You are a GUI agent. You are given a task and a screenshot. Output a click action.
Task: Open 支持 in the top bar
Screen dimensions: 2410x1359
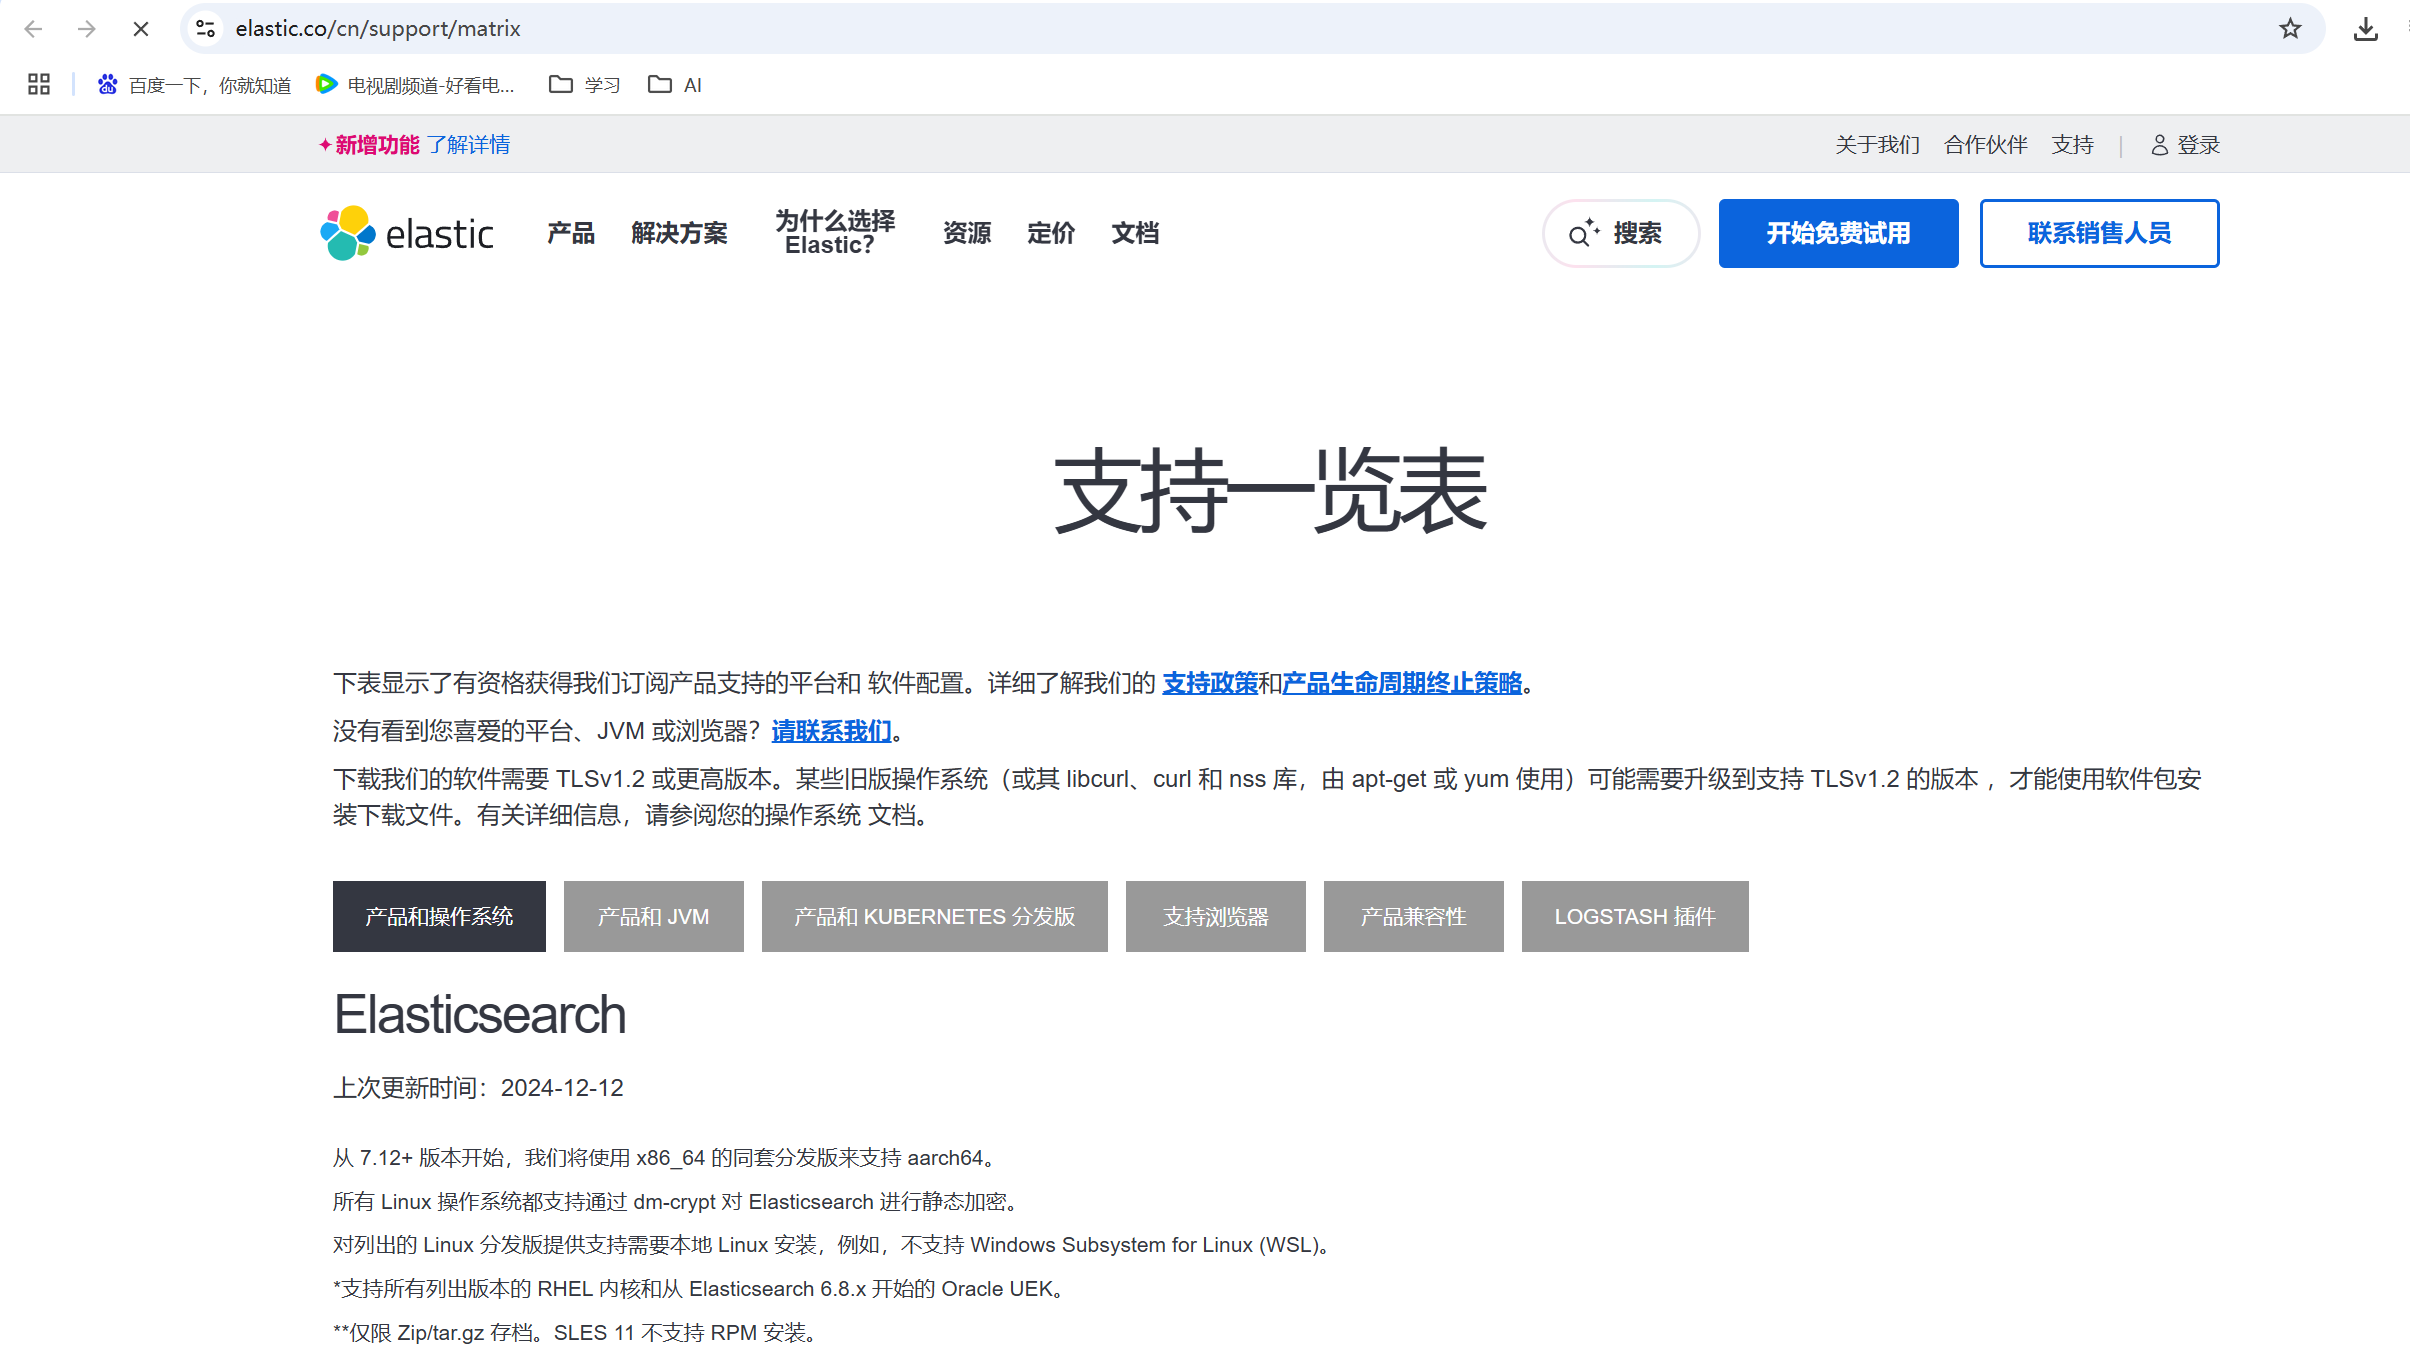click(2073, 145)
